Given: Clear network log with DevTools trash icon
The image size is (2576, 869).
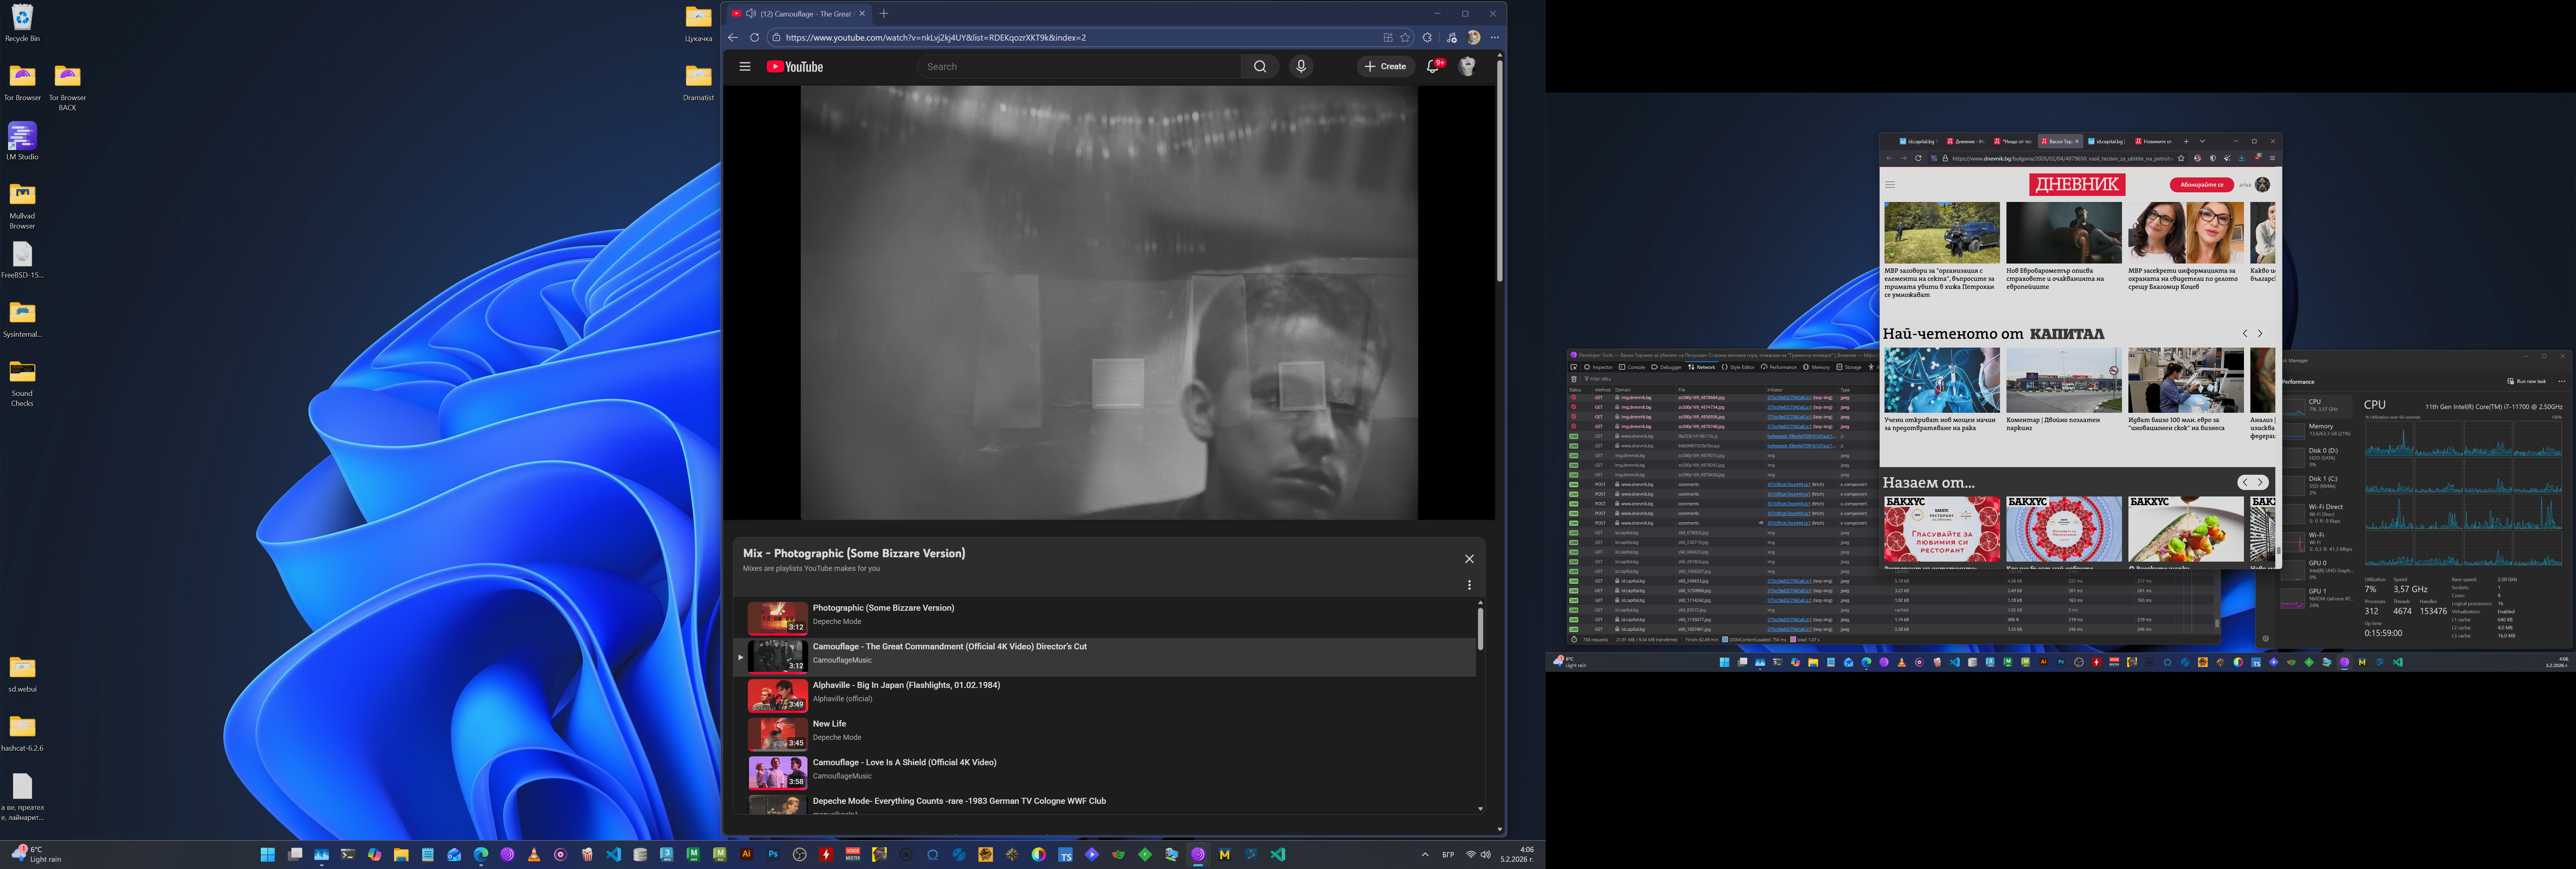Looking at the screenshot, I should (x=1574, y=379).
